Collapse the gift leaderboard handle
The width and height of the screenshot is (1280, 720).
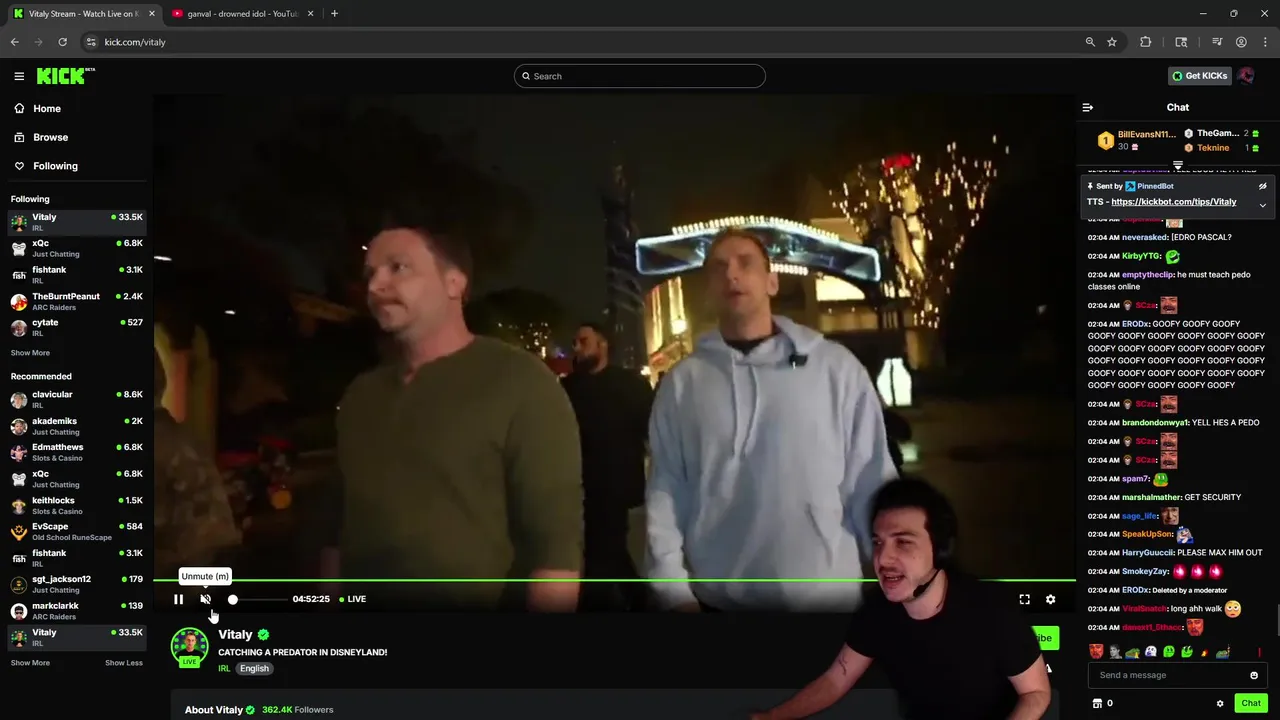click(x=1178, y=165)
